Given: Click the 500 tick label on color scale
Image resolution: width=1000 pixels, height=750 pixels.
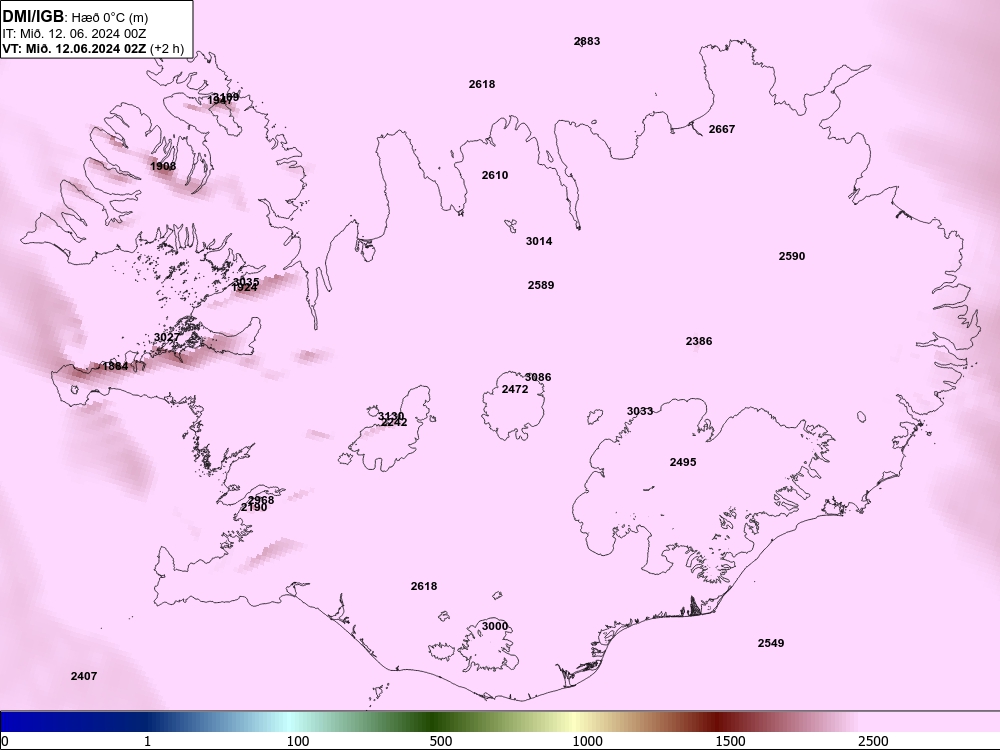Looking at the screenshot, I should tap(441, 741).
